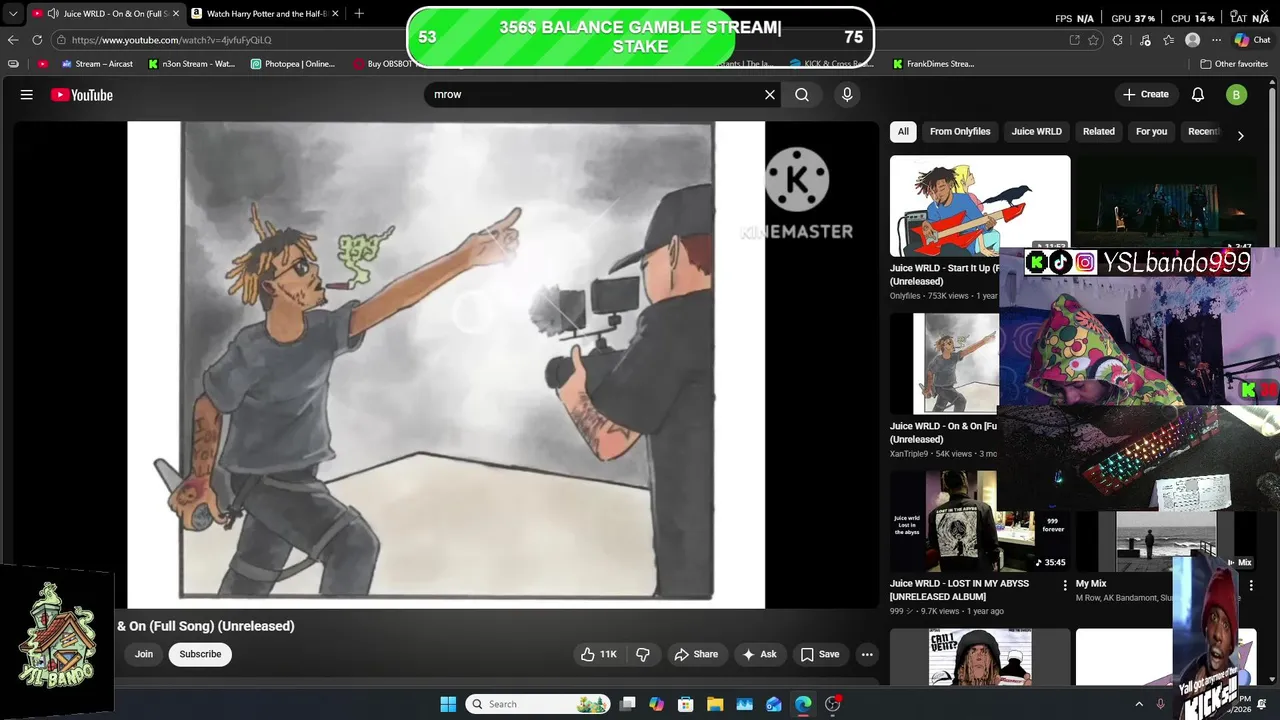Open Microsoft Edge on the taskbar
Image resolution: width=1280 pixels, height=720 pixels.
pos(803,704)
